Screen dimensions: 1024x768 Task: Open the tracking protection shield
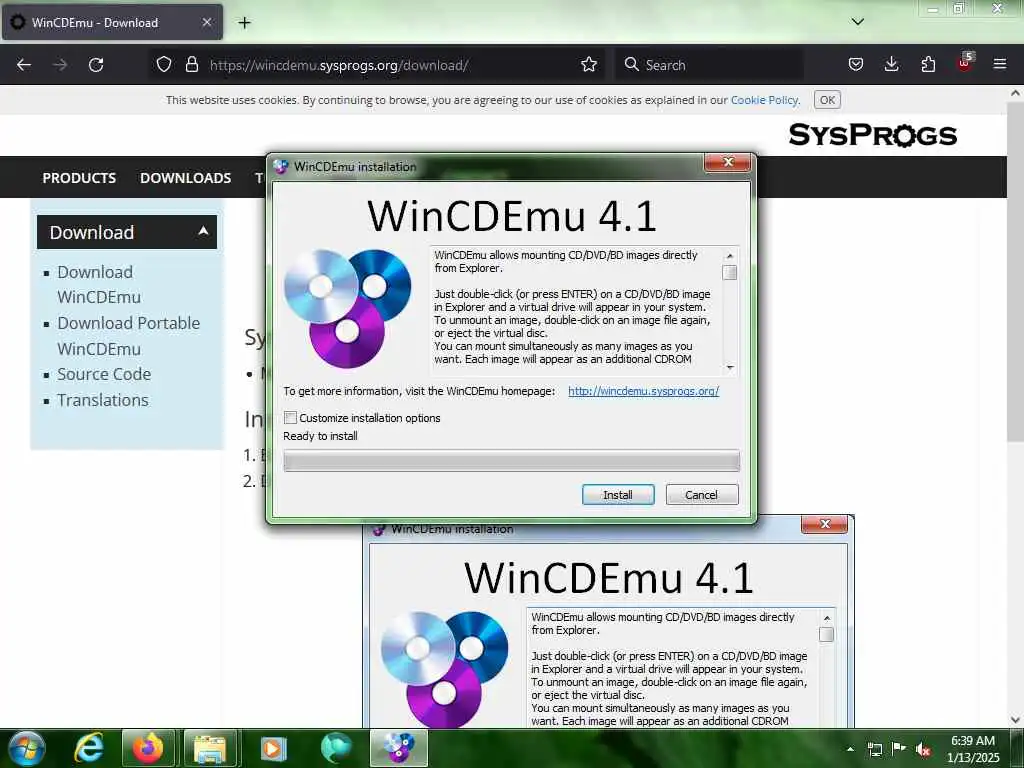click(164, 65)
